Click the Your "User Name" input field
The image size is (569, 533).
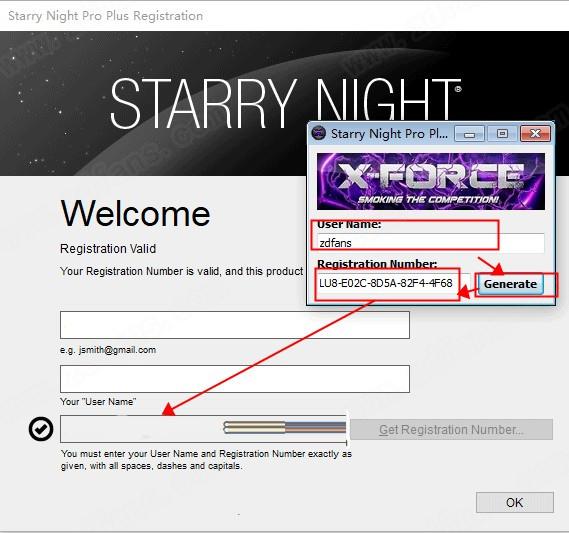click(x=235, y=379)
